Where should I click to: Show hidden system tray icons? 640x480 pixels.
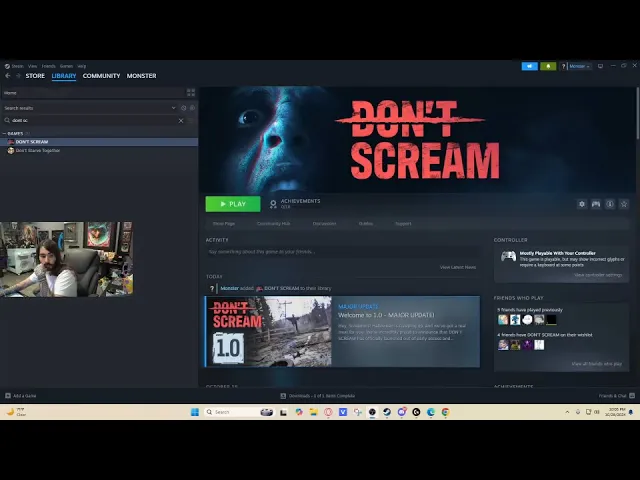coord(567,412)
